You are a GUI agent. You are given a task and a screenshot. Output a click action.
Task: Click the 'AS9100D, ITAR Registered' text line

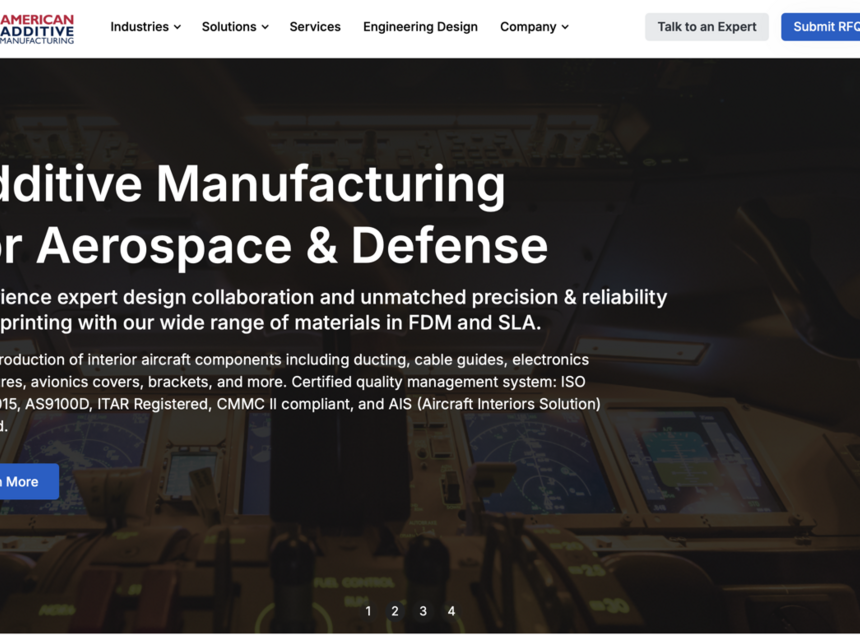(x=300, y=404)
